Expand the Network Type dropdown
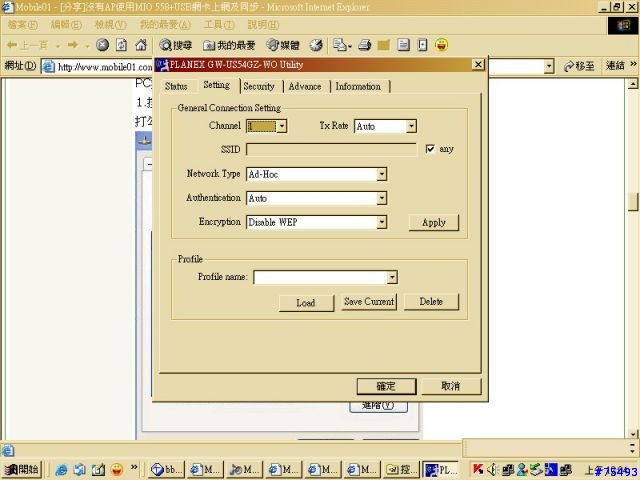Image resolution: width=640 pixels, height=480 pixels. pyautogui.click(x=382, y=174)
